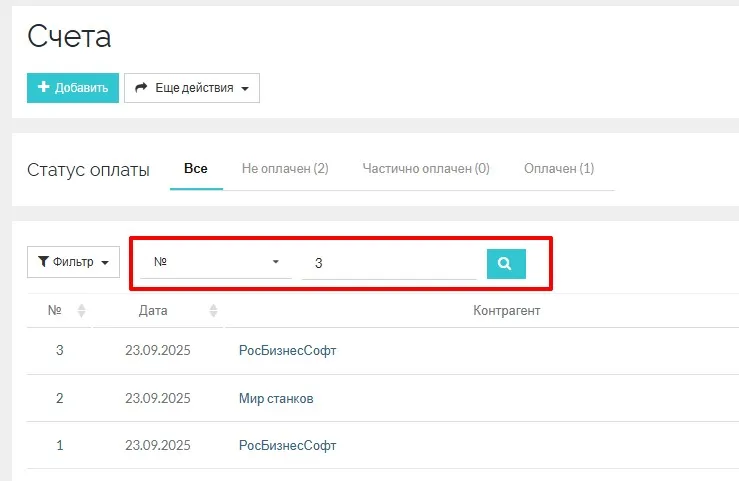Switch to the Все tab
Image resolution: width=739 pixels, height=481 pixels.
point(196,169)
